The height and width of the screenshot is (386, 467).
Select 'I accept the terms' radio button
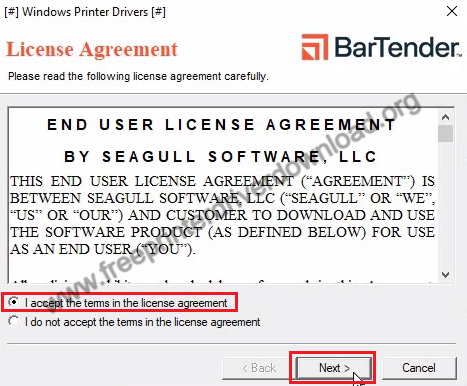pos(14,302)
